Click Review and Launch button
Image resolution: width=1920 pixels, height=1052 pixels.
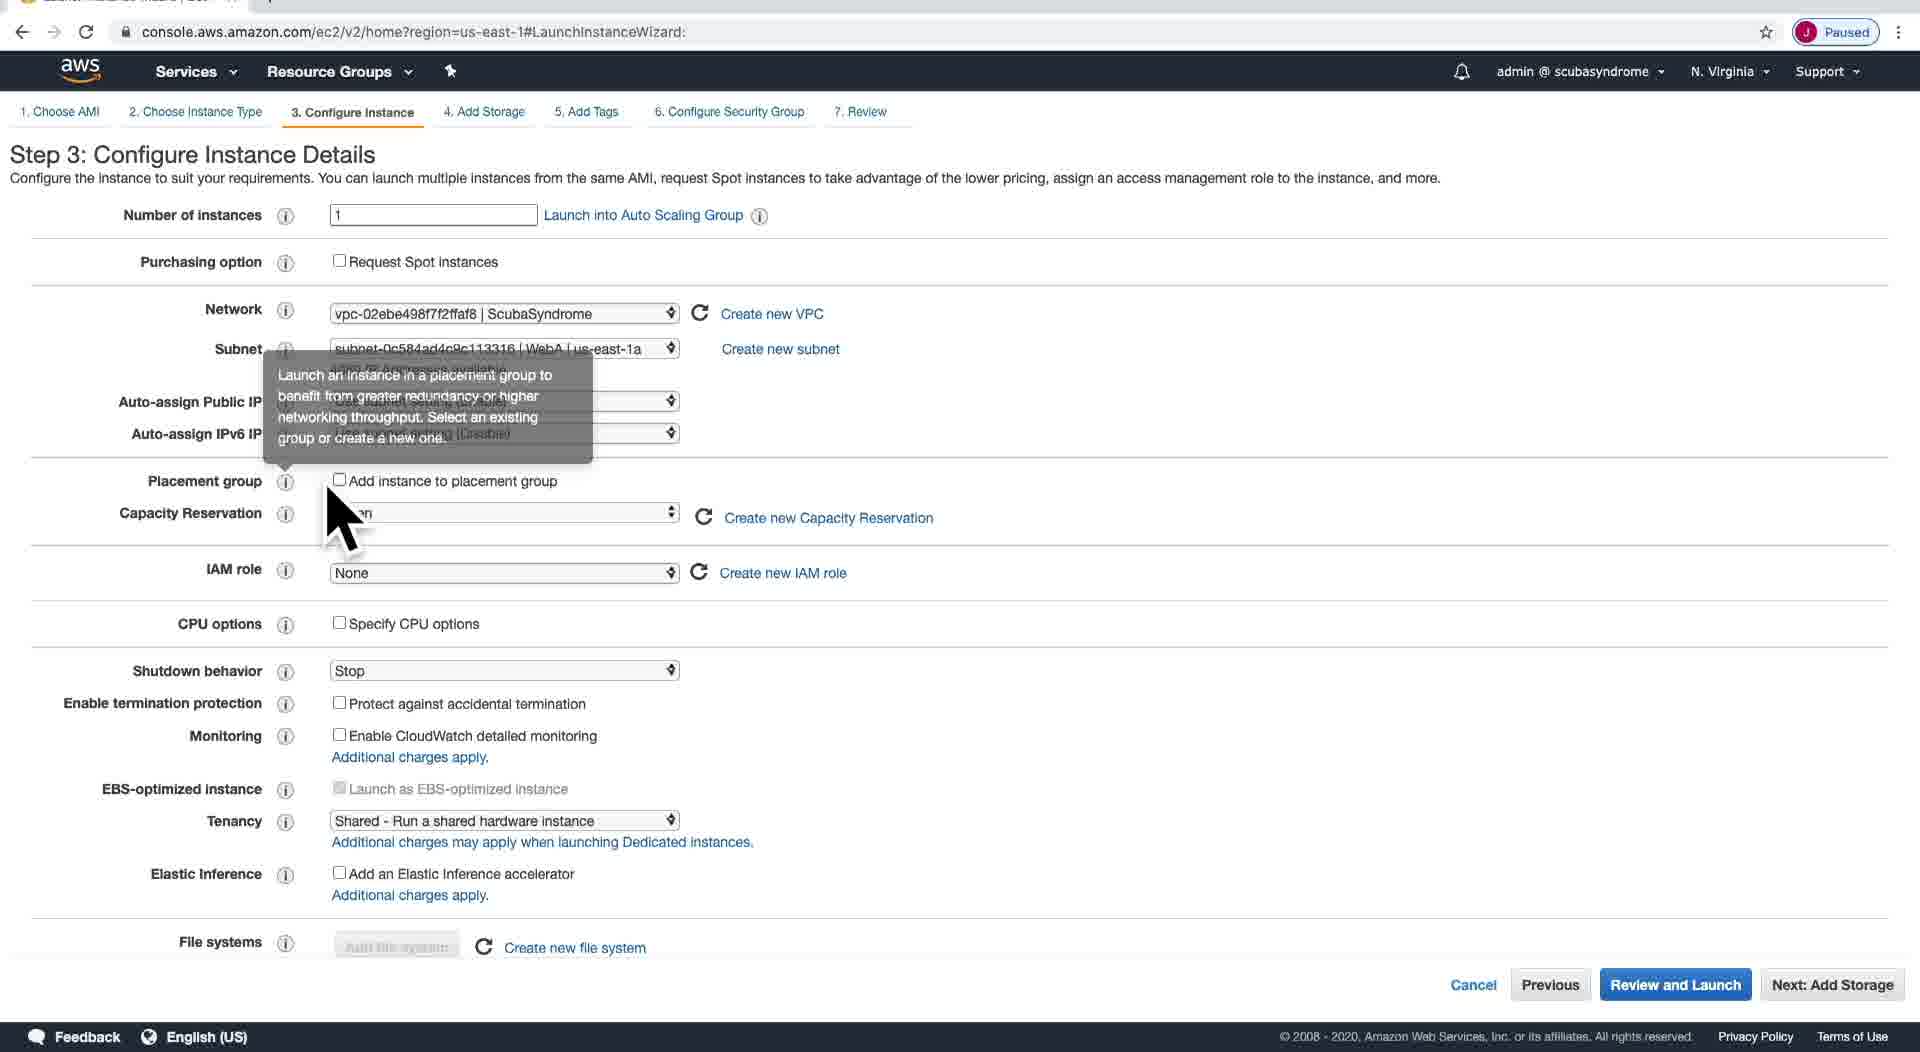coord(1675,985)
